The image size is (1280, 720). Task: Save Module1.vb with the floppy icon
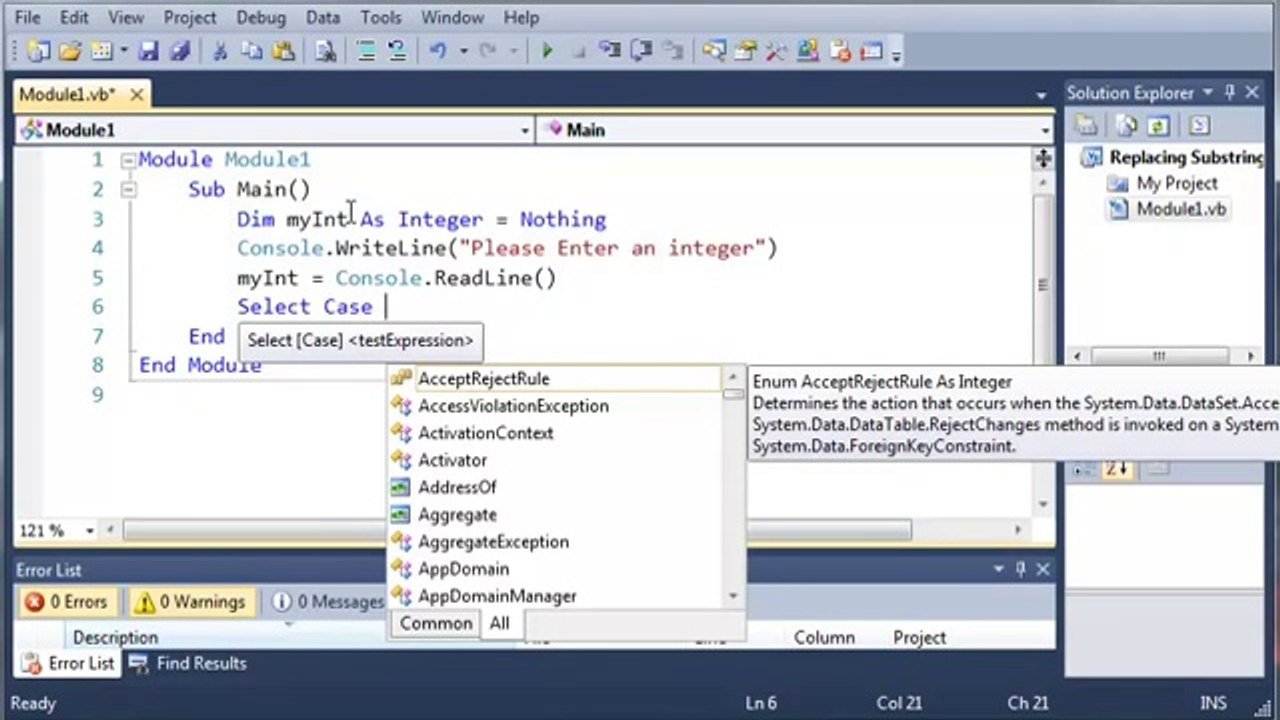(149, 51)
